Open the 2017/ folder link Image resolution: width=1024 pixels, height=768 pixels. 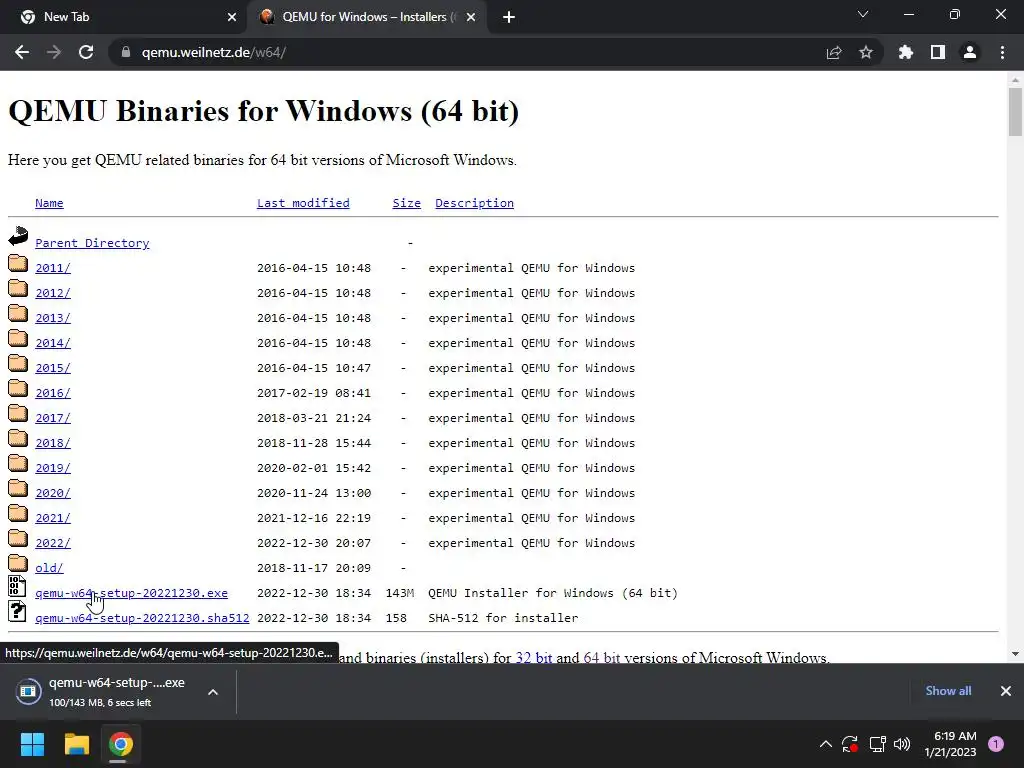53,418
